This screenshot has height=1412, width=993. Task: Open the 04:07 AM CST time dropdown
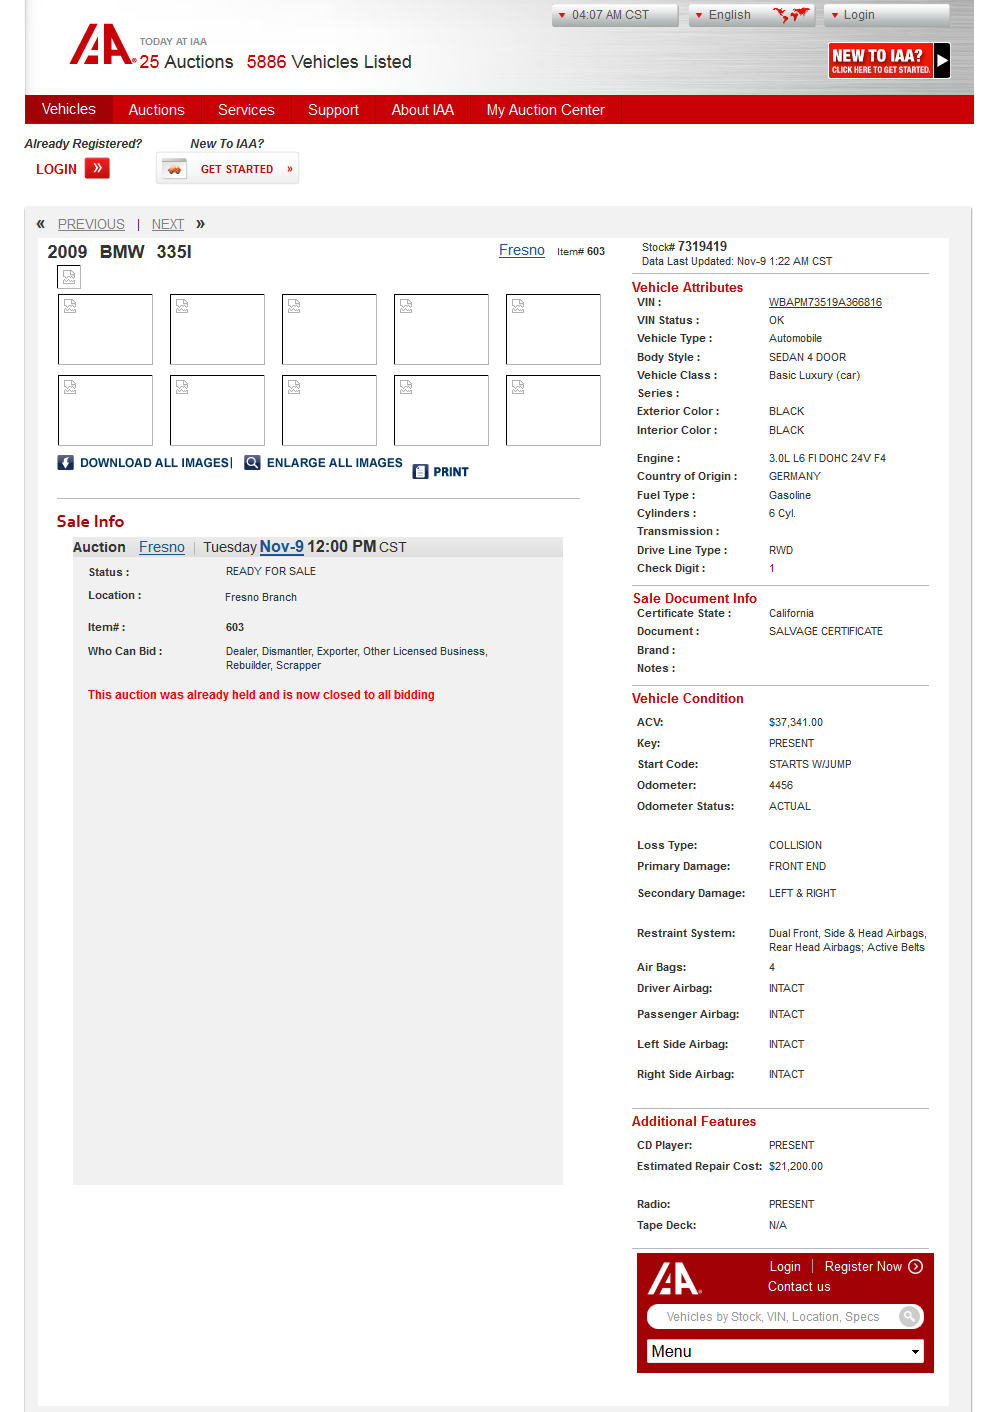[614, 15]
